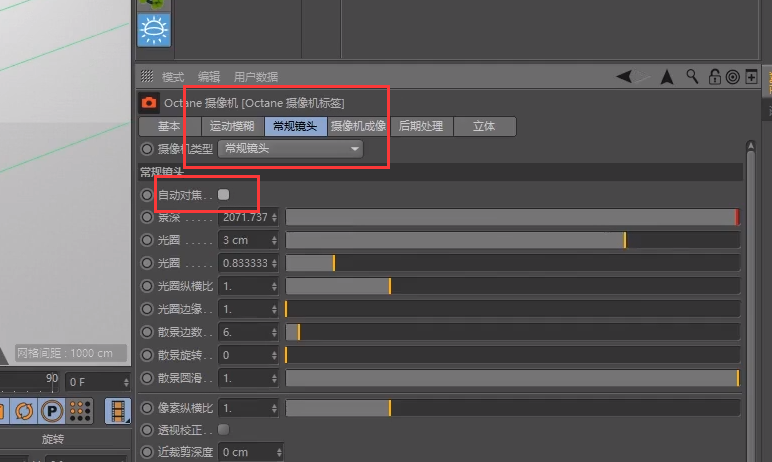Image resolution: width=772 pixels, height=462 pixels.
Task: Click the stepper arrows on 3 cm aperture
Action: 274,240
